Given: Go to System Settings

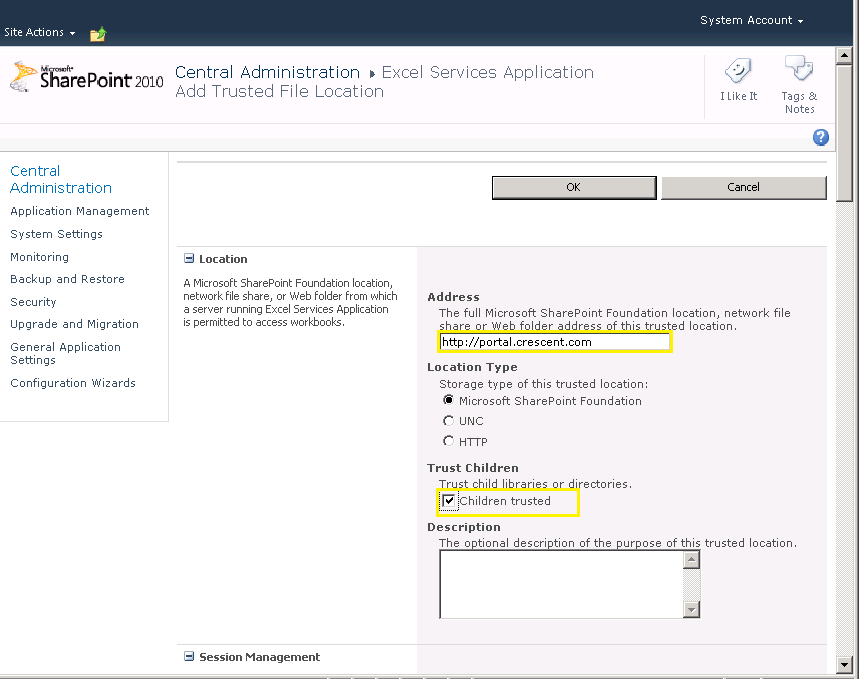Looking at the screenshot, I should coord(56,234).
